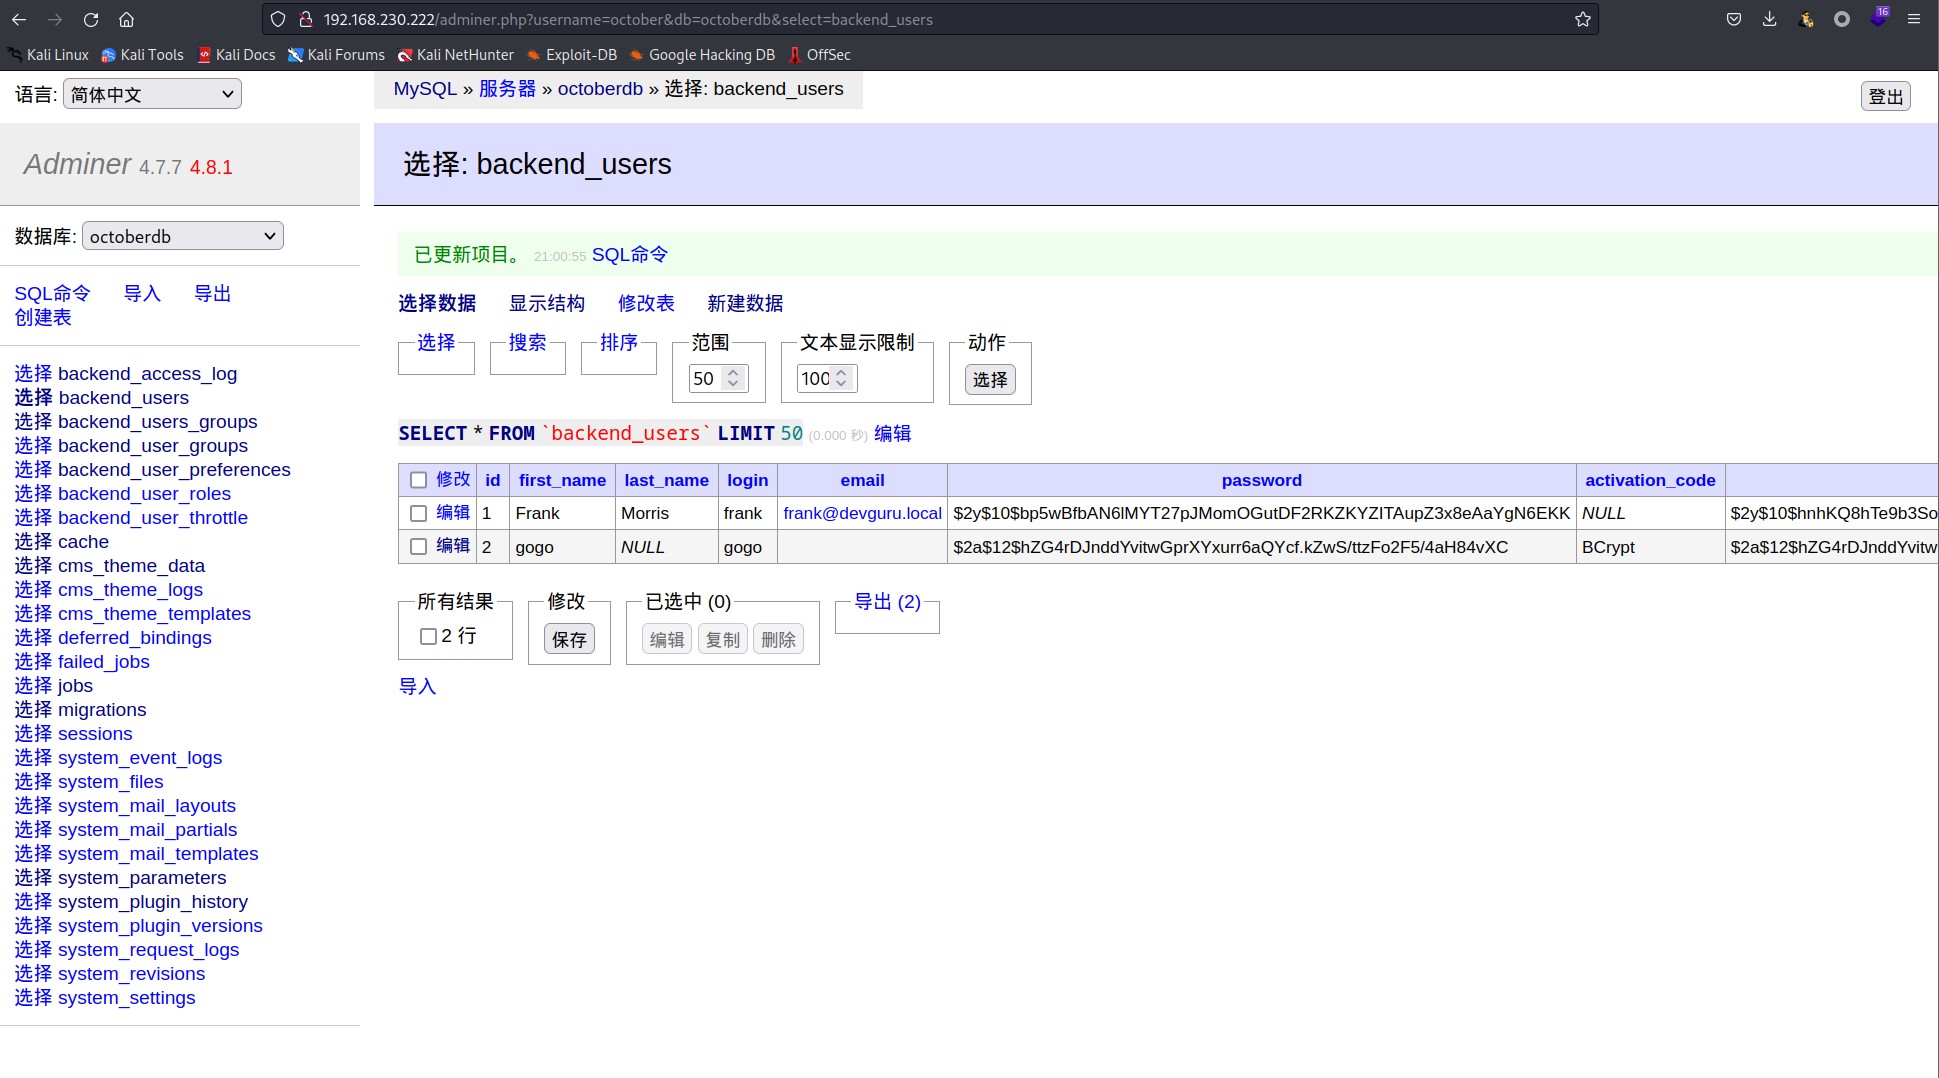1939x1078 pixels.
Task: Tick the whole result 2 行 checkbox
Action: (428, 636)
